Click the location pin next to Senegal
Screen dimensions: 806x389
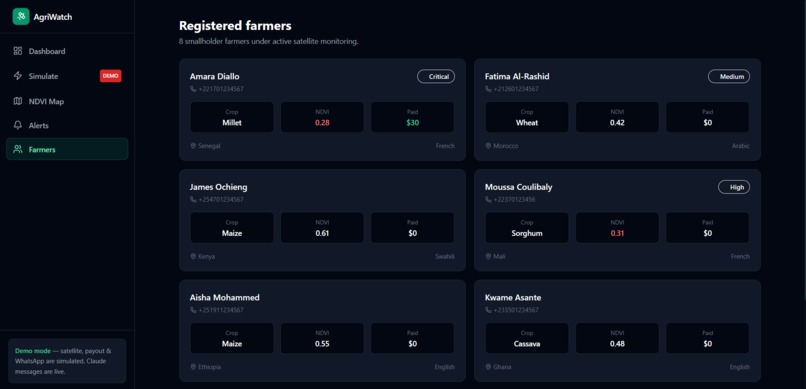click(x=193, y=146)
